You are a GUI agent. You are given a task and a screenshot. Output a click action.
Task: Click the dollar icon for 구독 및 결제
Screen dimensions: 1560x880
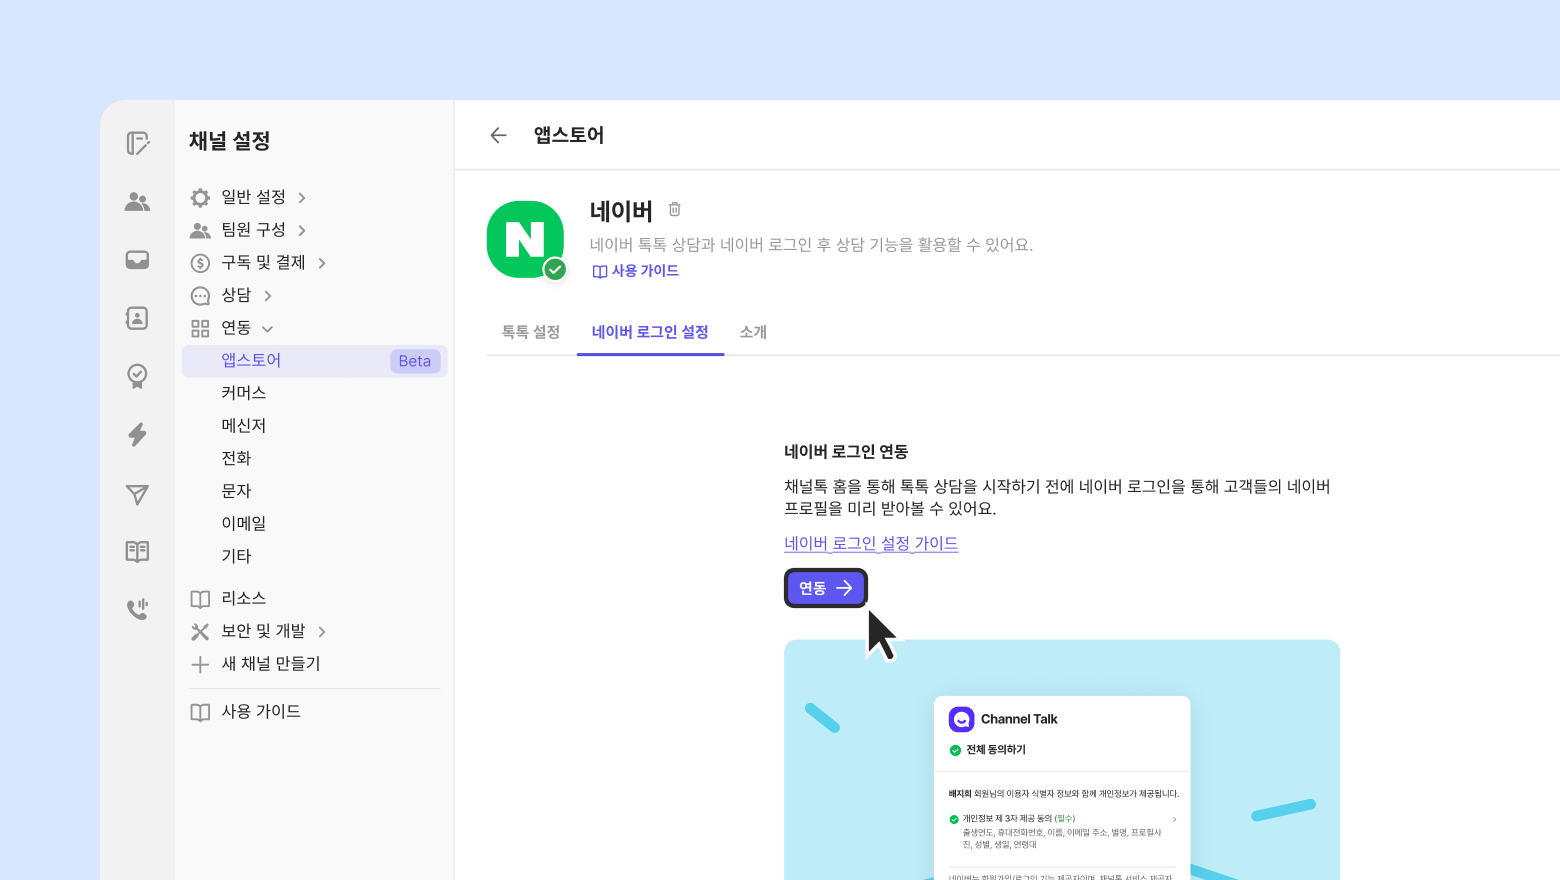(x=200, y=263)
